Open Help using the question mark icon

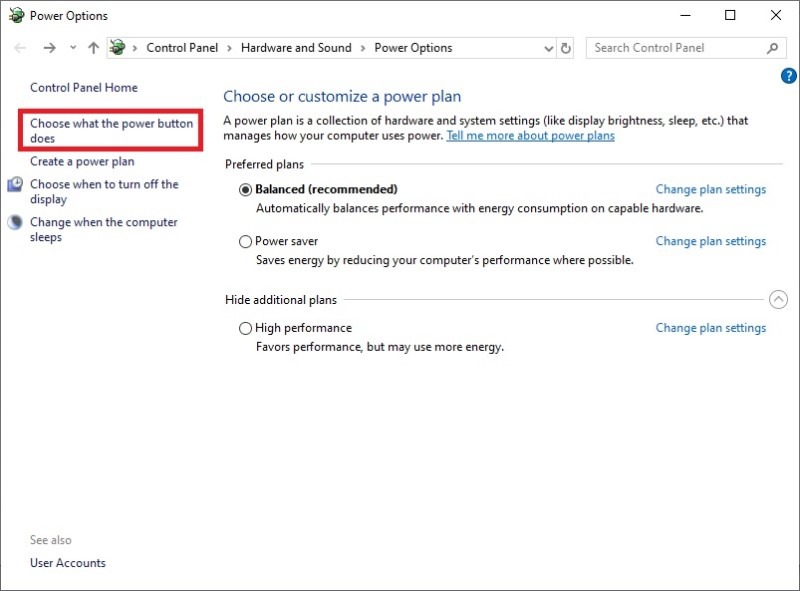point(789,75)
